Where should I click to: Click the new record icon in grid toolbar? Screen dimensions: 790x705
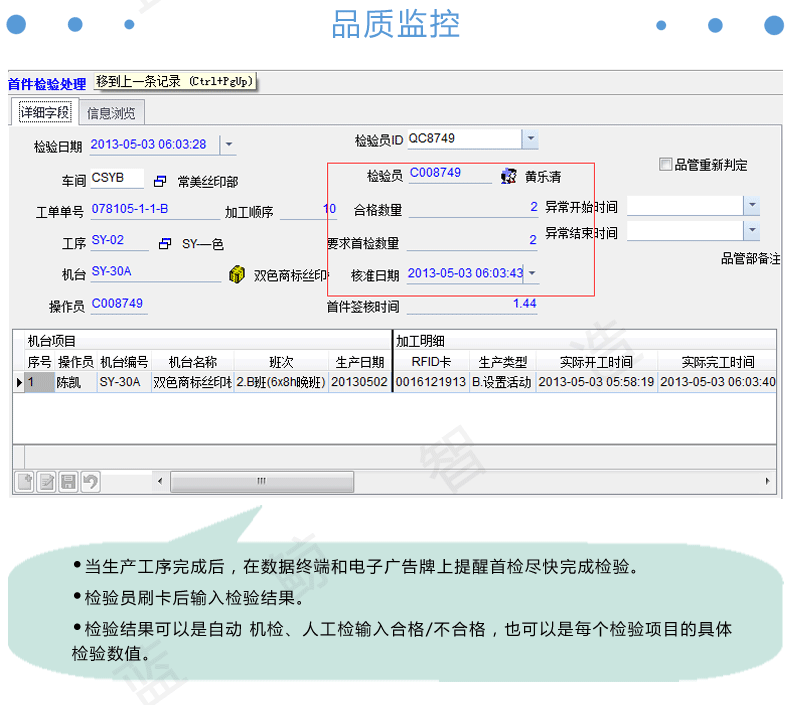pyautogui.click(x=25, y=482)
